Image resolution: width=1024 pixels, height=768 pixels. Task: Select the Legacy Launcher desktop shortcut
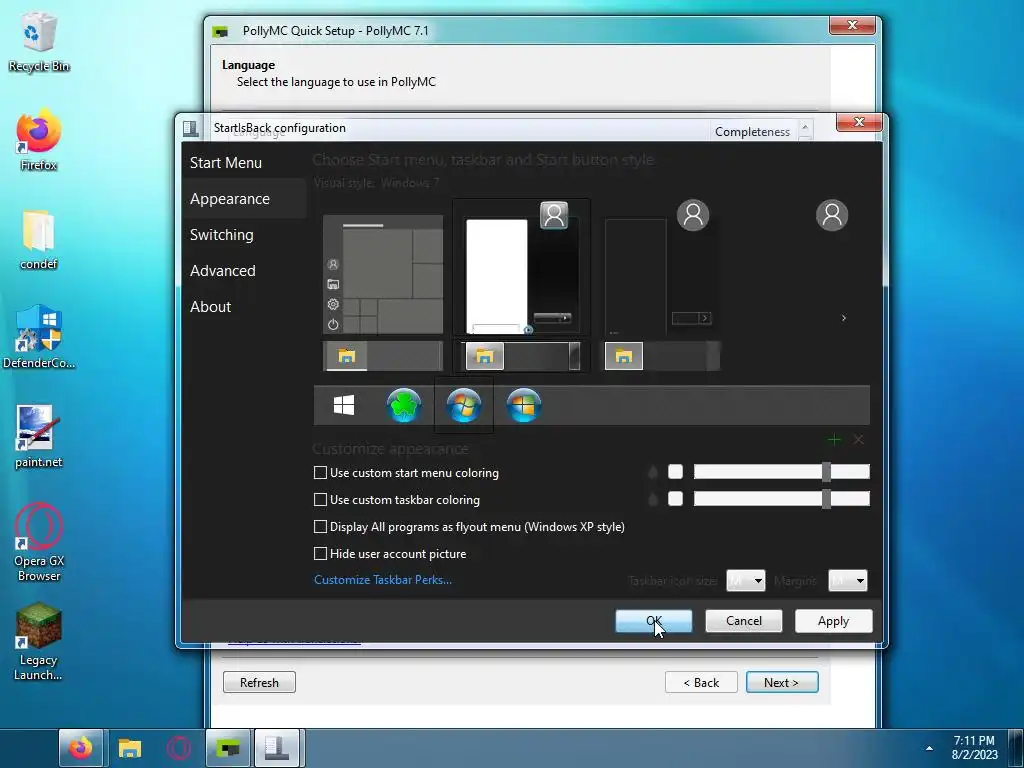pos(39,641)
